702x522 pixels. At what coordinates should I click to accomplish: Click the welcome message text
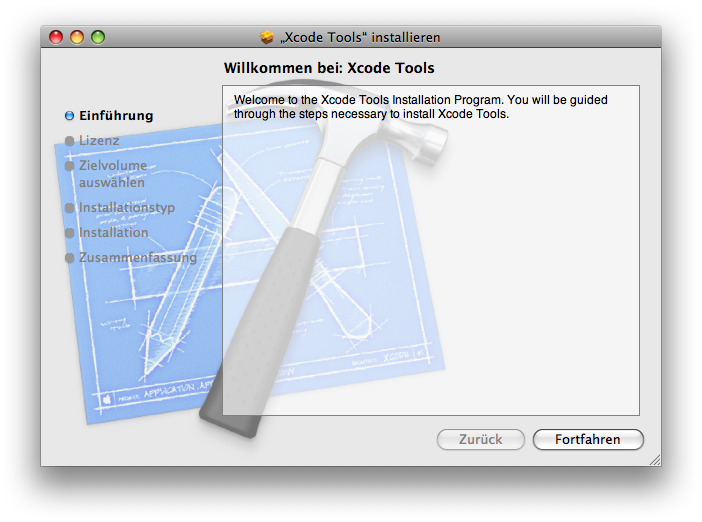click(x=420, y=107)
